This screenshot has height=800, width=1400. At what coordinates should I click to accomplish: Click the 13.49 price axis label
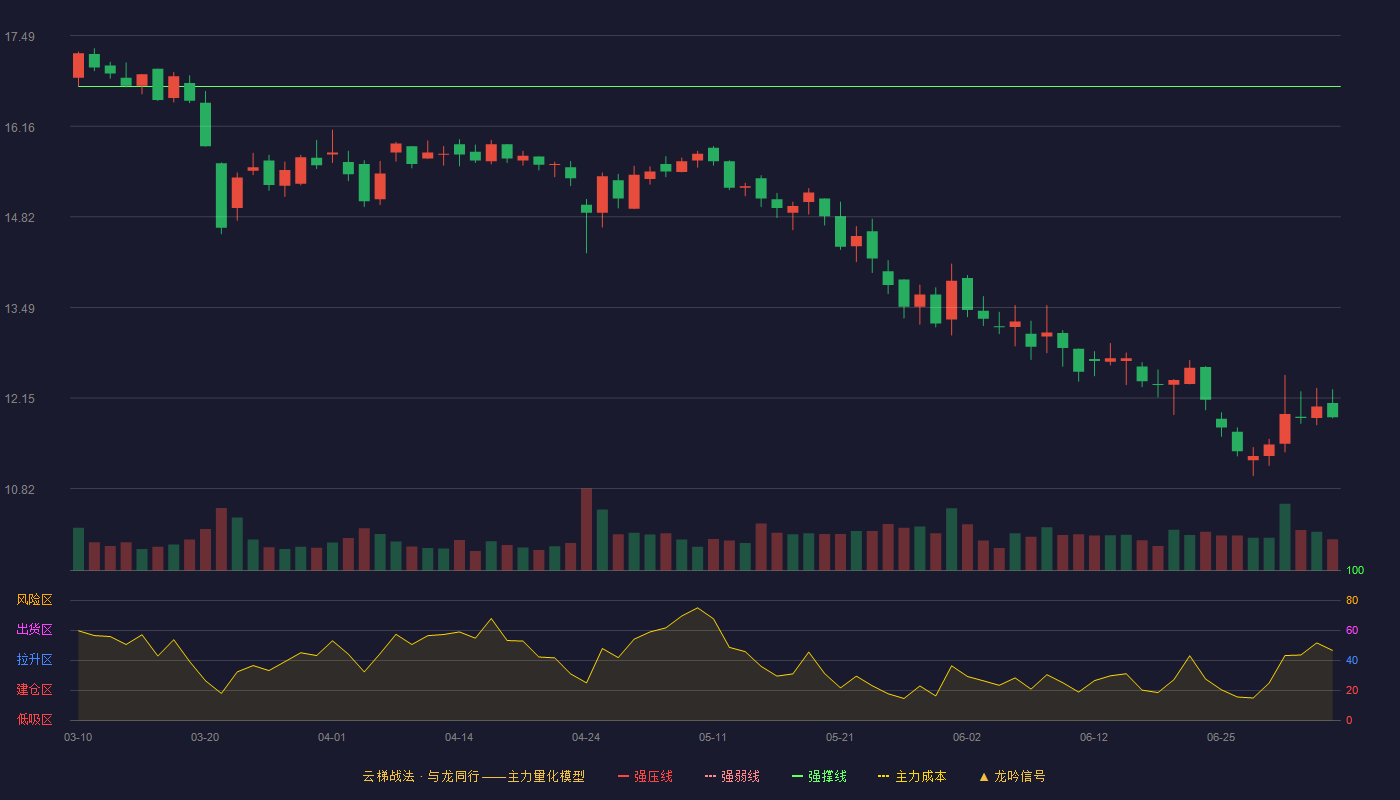tap(19, 309)
